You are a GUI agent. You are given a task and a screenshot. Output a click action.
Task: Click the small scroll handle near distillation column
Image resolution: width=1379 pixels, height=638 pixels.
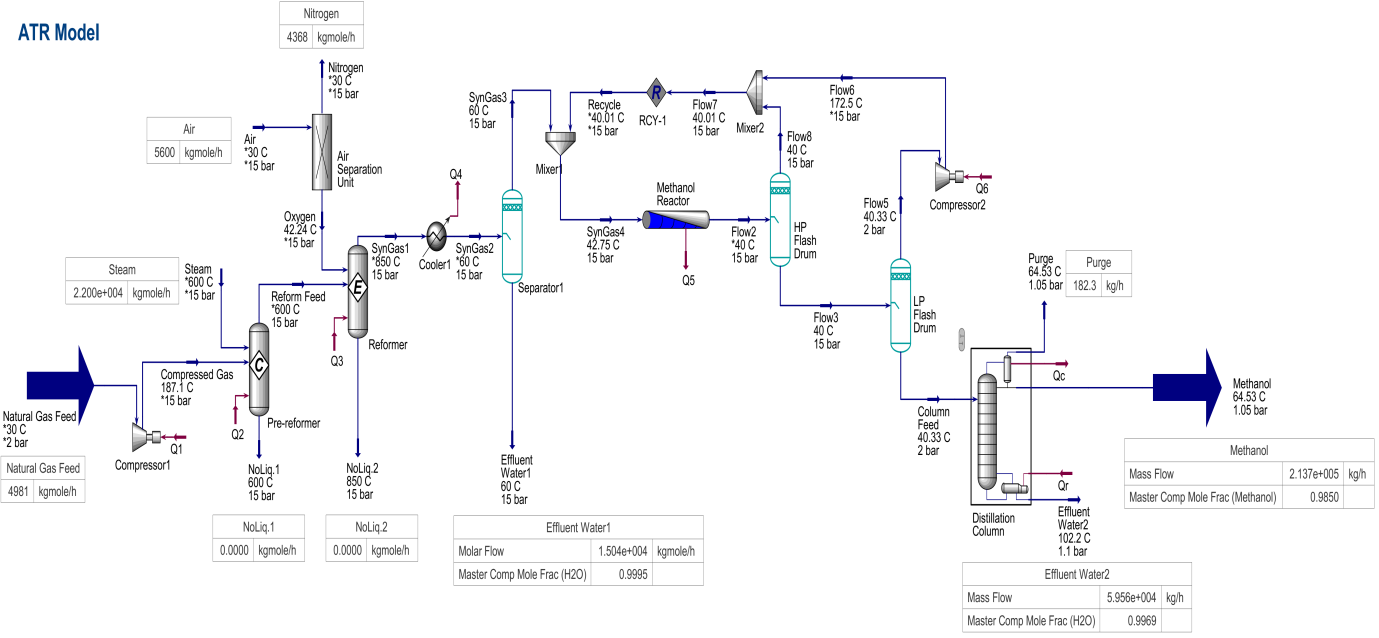point(962,340)
